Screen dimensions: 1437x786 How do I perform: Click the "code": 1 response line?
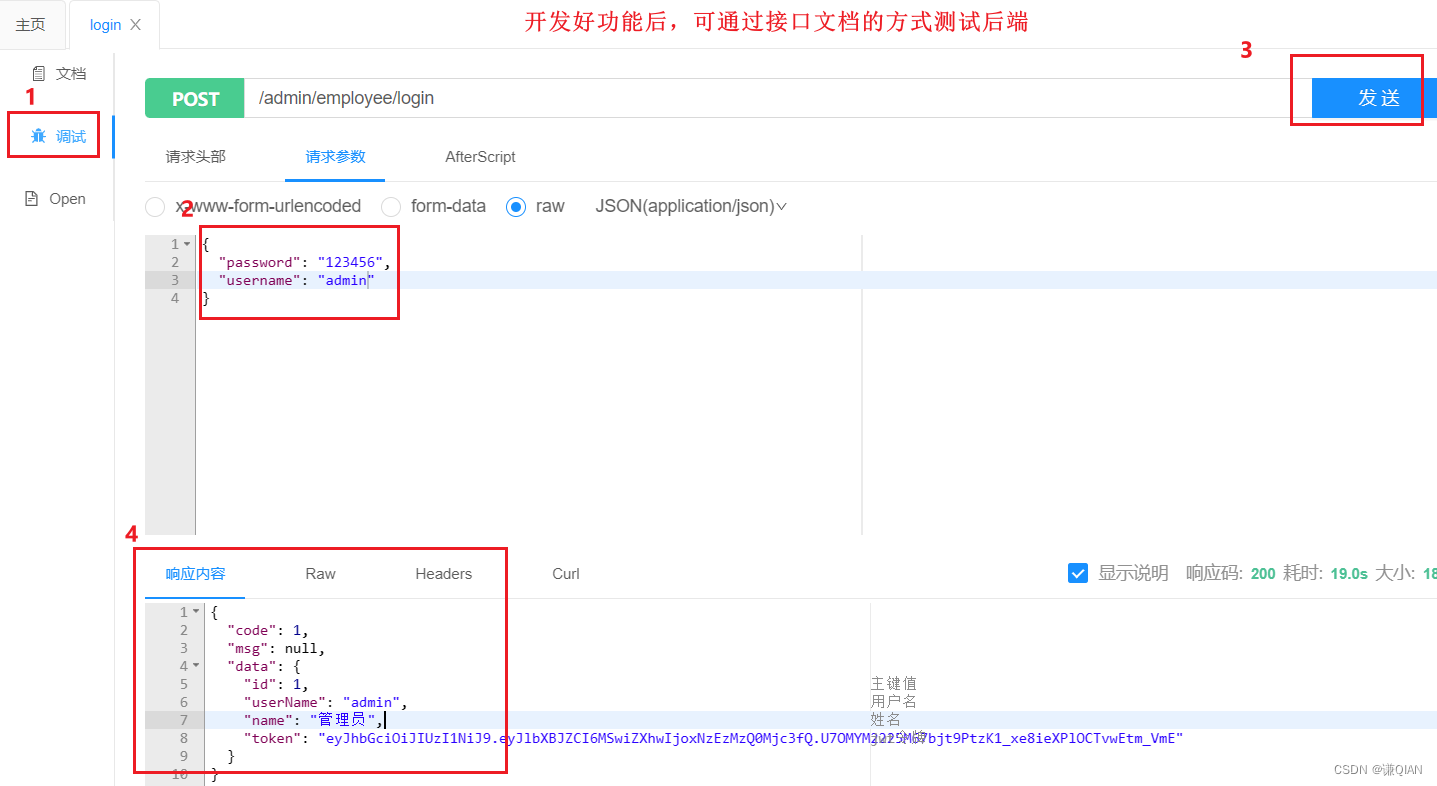coord(268,630)
